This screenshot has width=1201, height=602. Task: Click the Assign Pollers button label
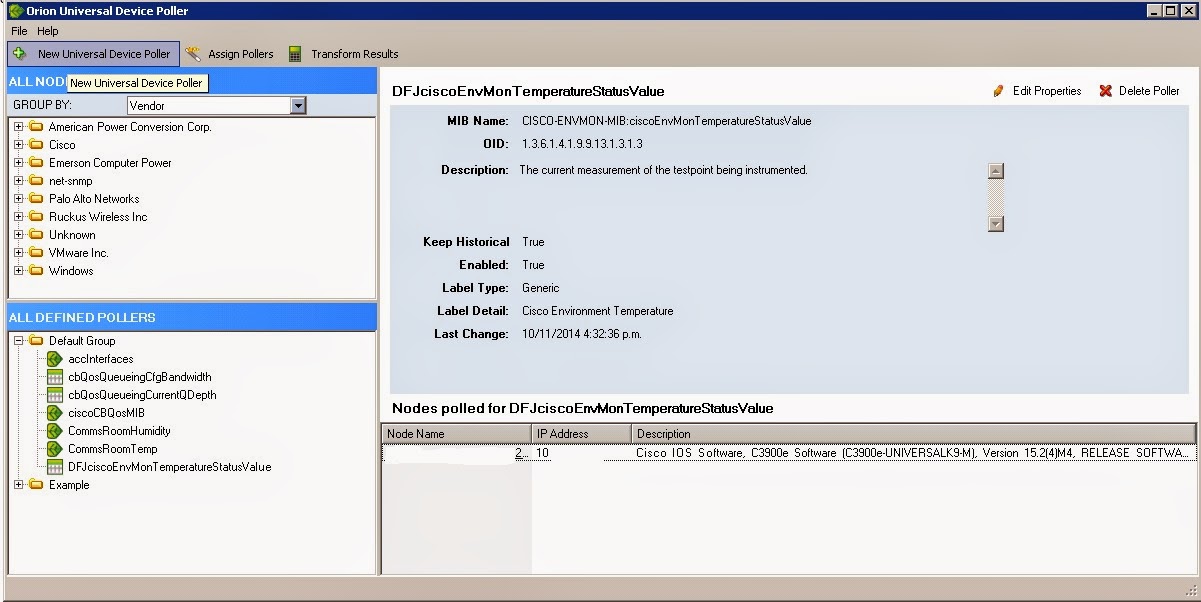pos(241,54)
